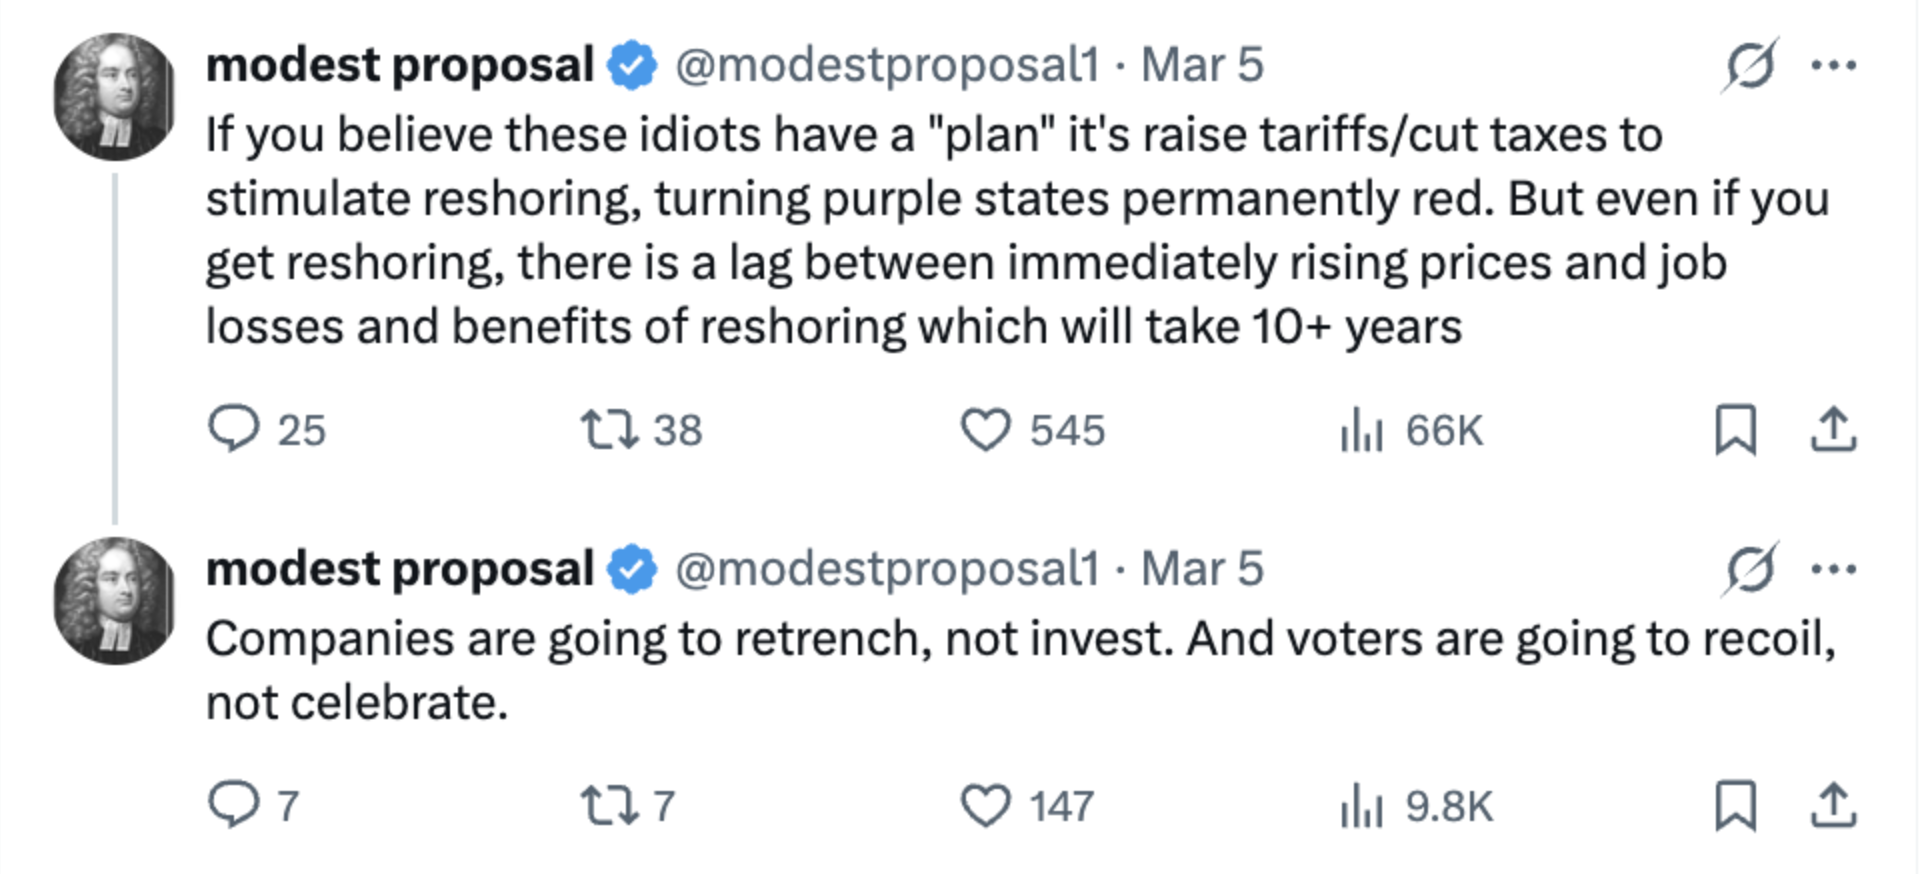View analytics for the 9.8K views tweet

click(1361, 806)
